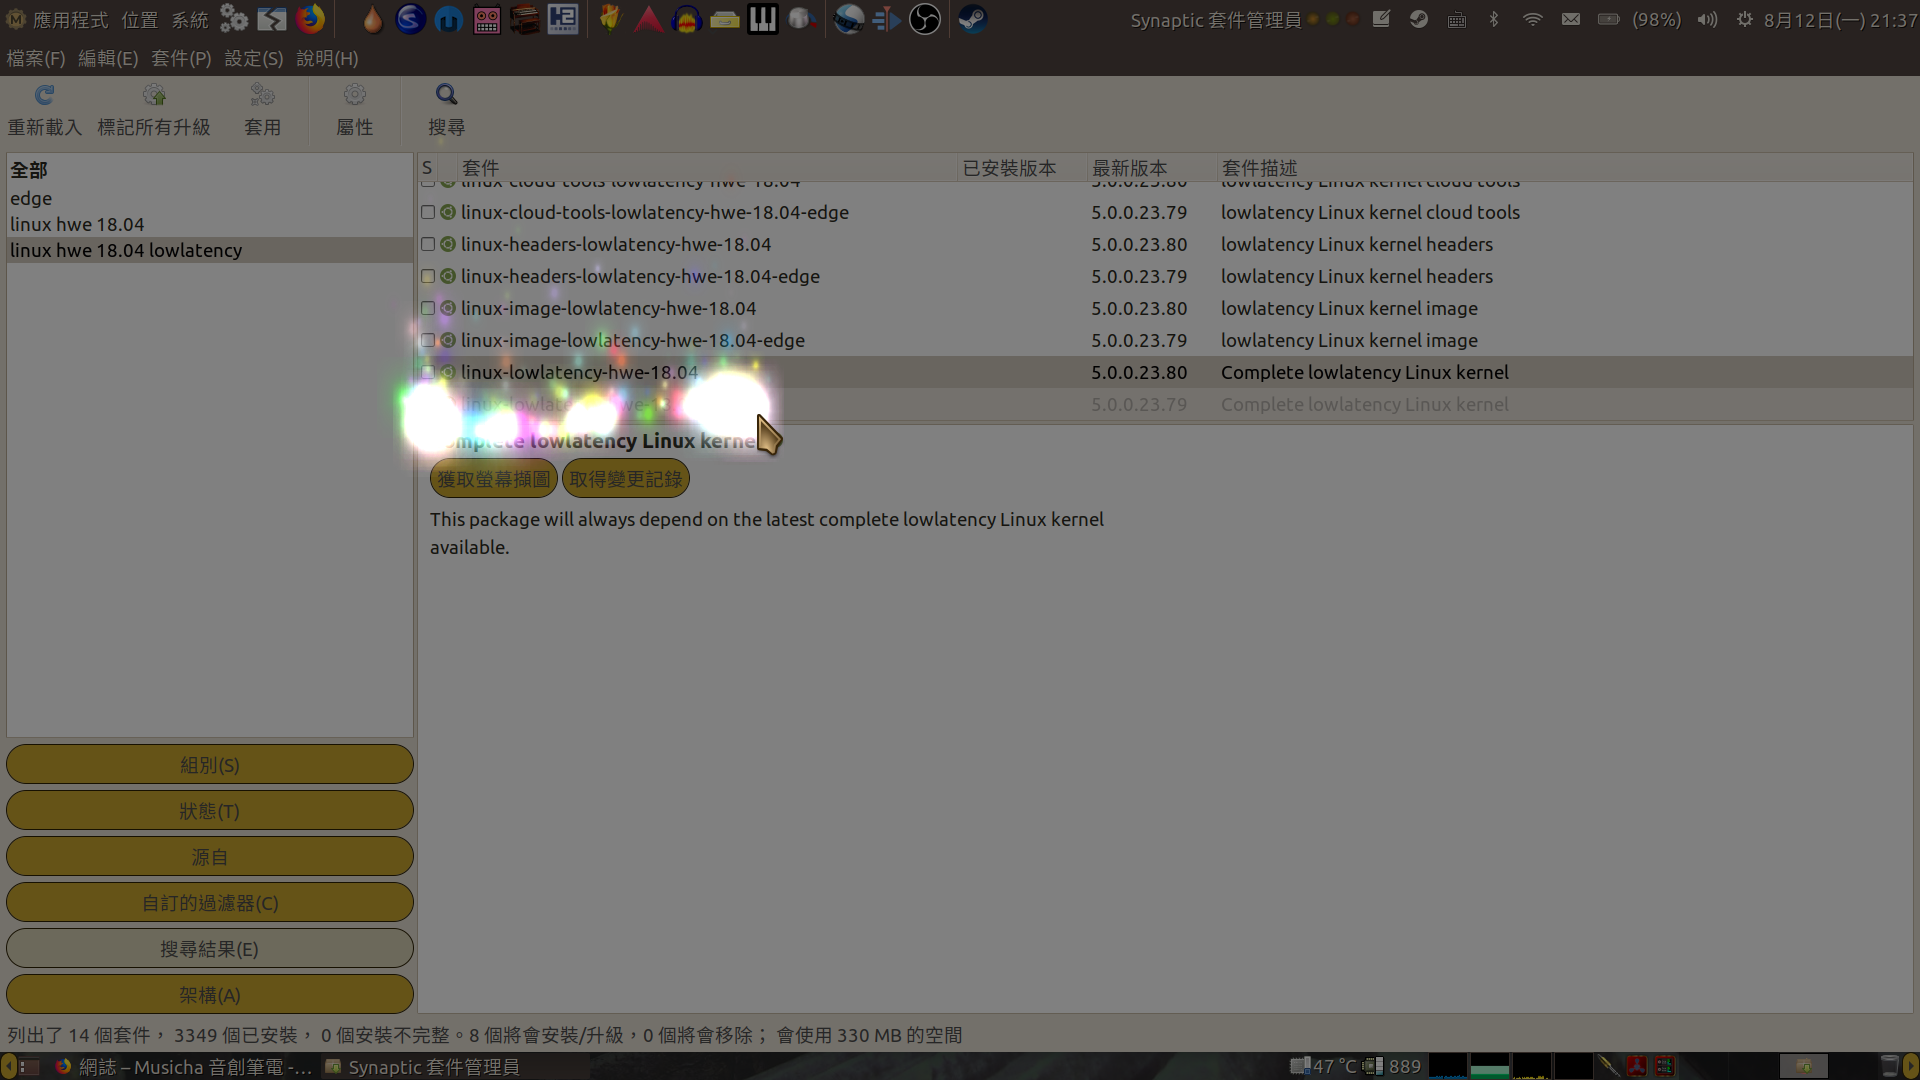Image resolution: width=1920 pixels, height=1080 pixels.
Task: Click the Search (搜尋) magnifier icon
Action: click(x=446, y=96)
